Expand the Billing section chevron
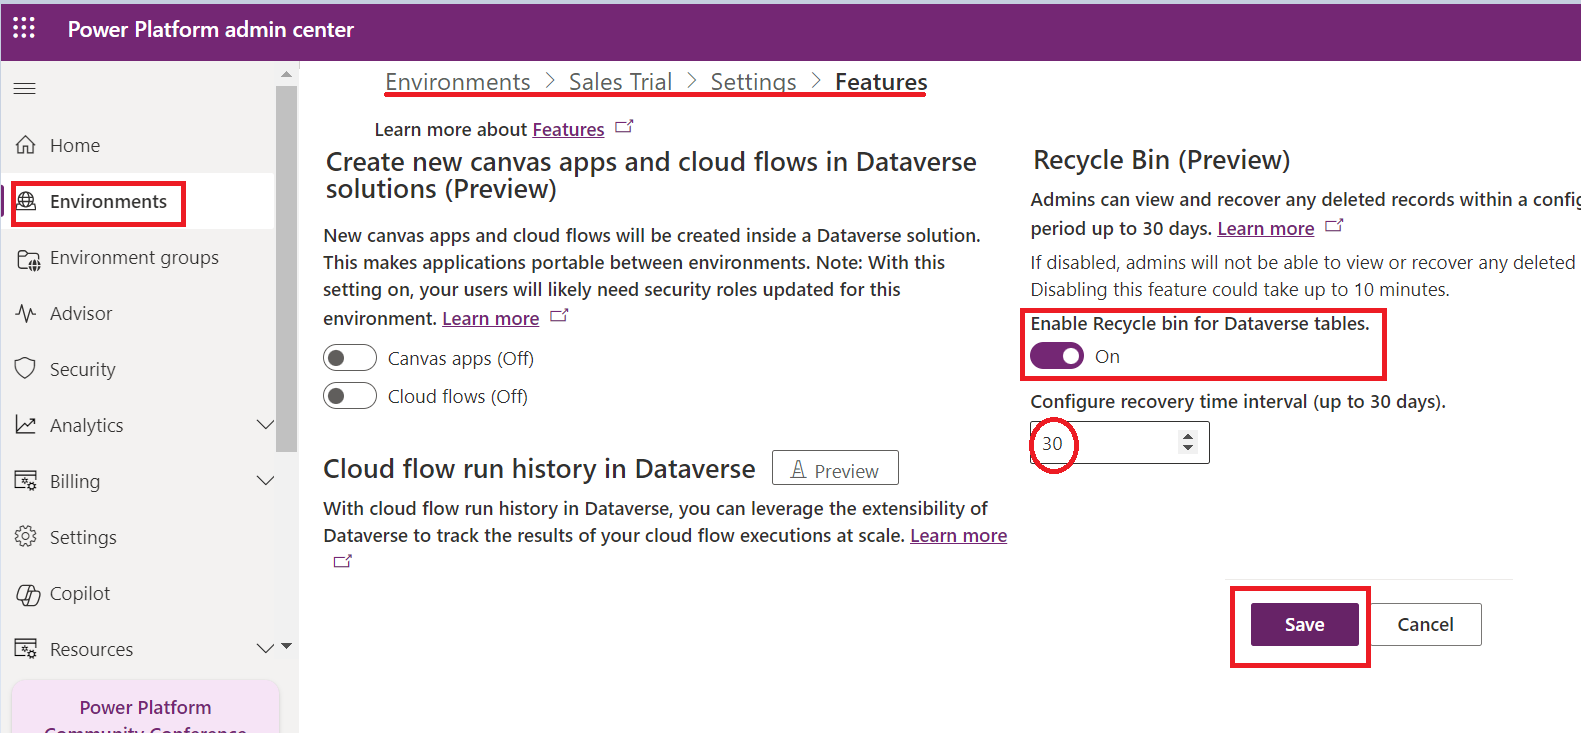This screenshot has height=733, width=1581. (x=265, y=481)
